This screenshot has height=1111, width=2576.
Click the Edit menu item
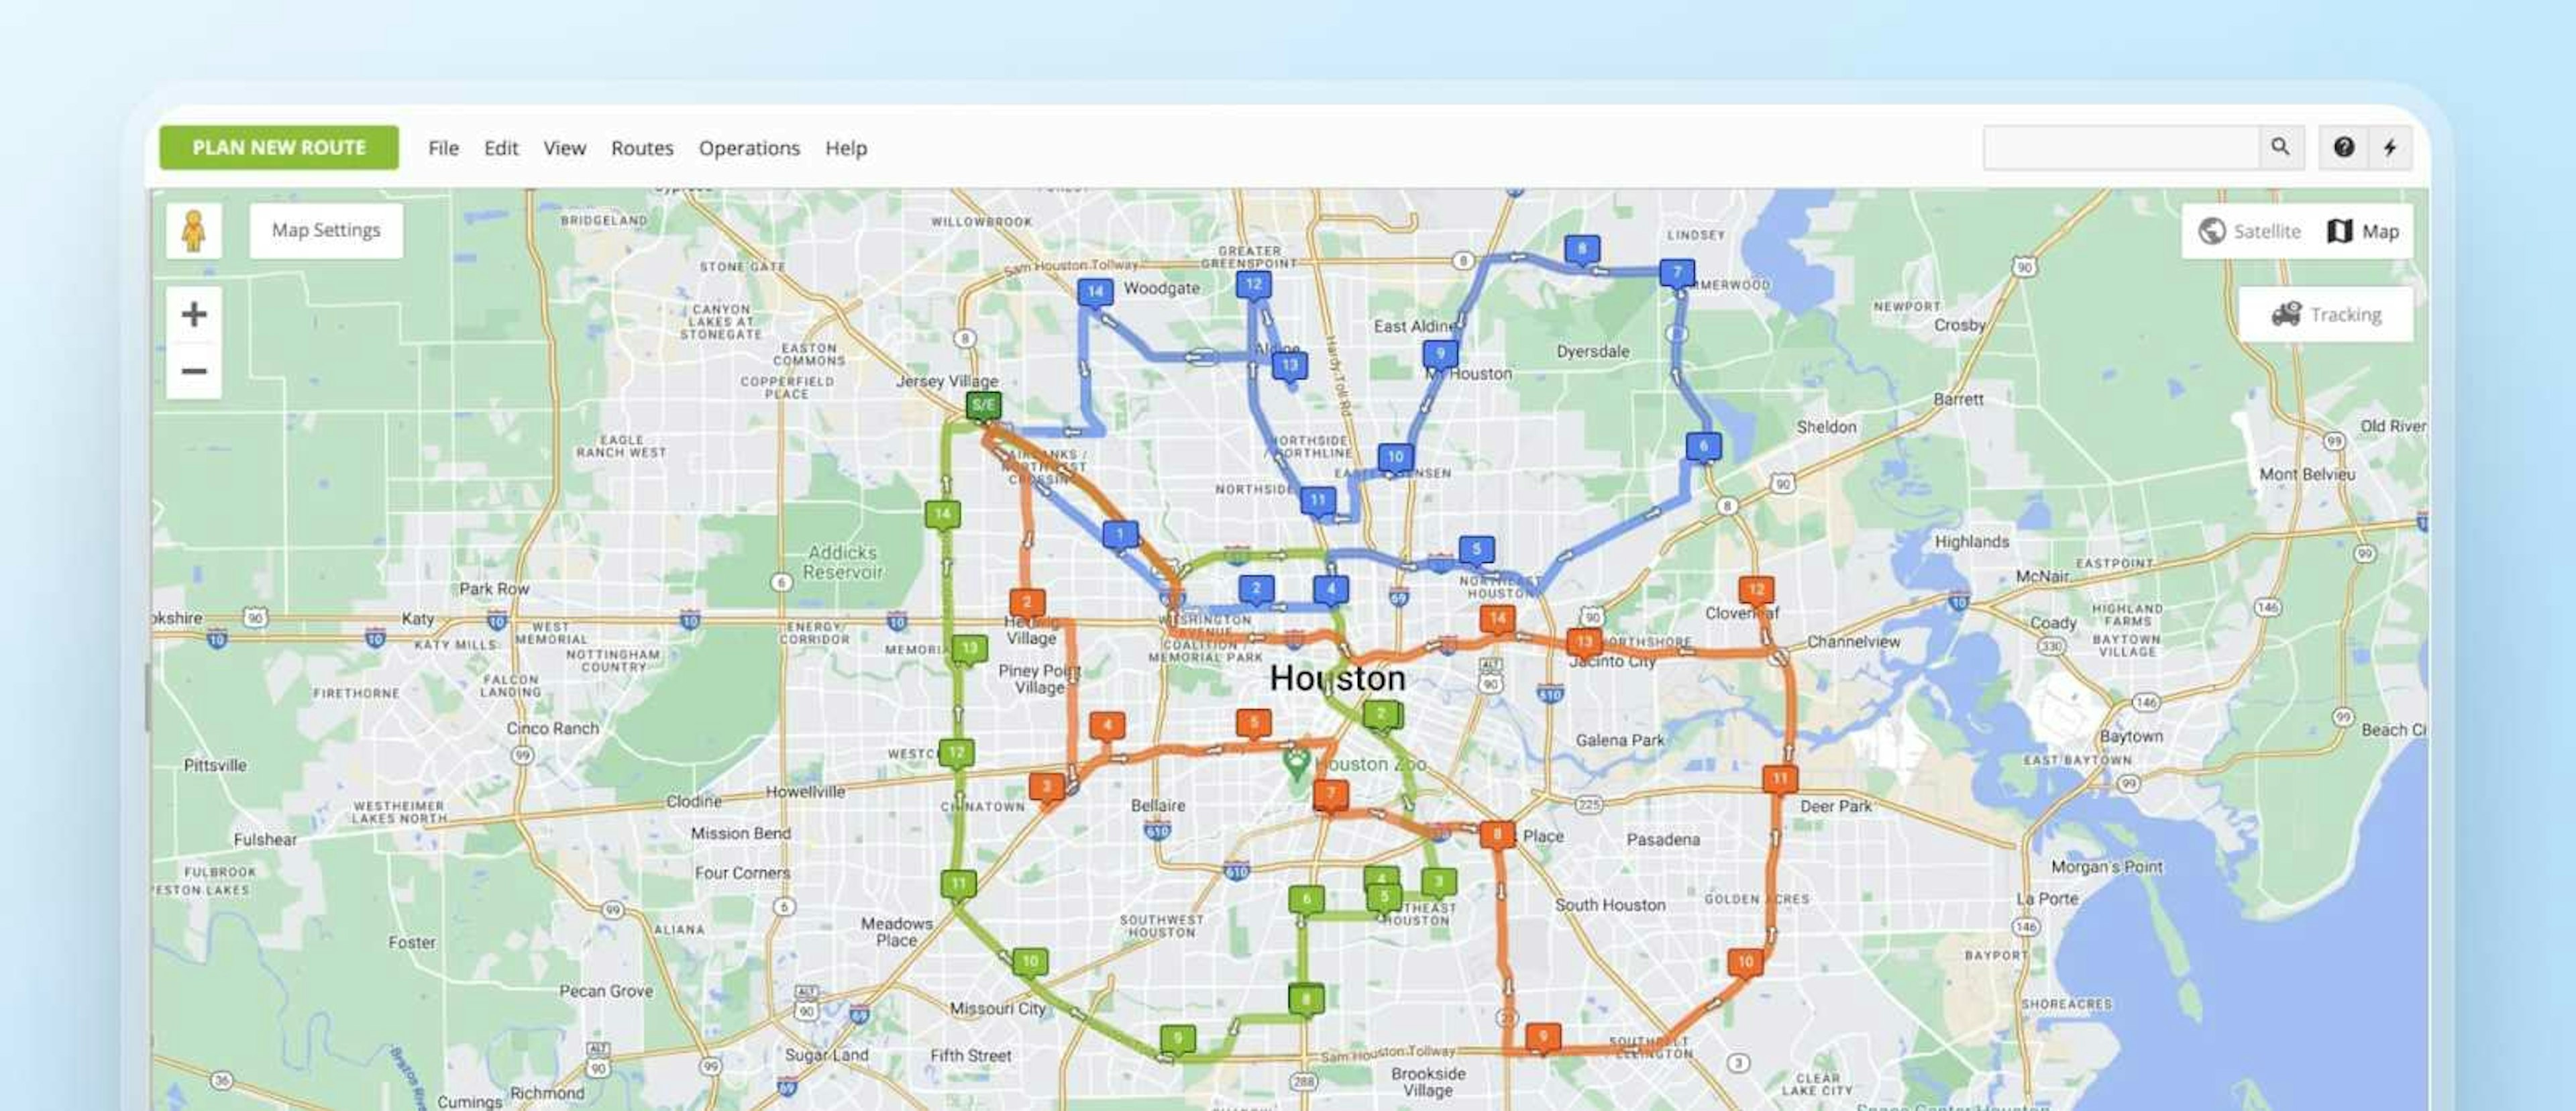tap(501, 148)
